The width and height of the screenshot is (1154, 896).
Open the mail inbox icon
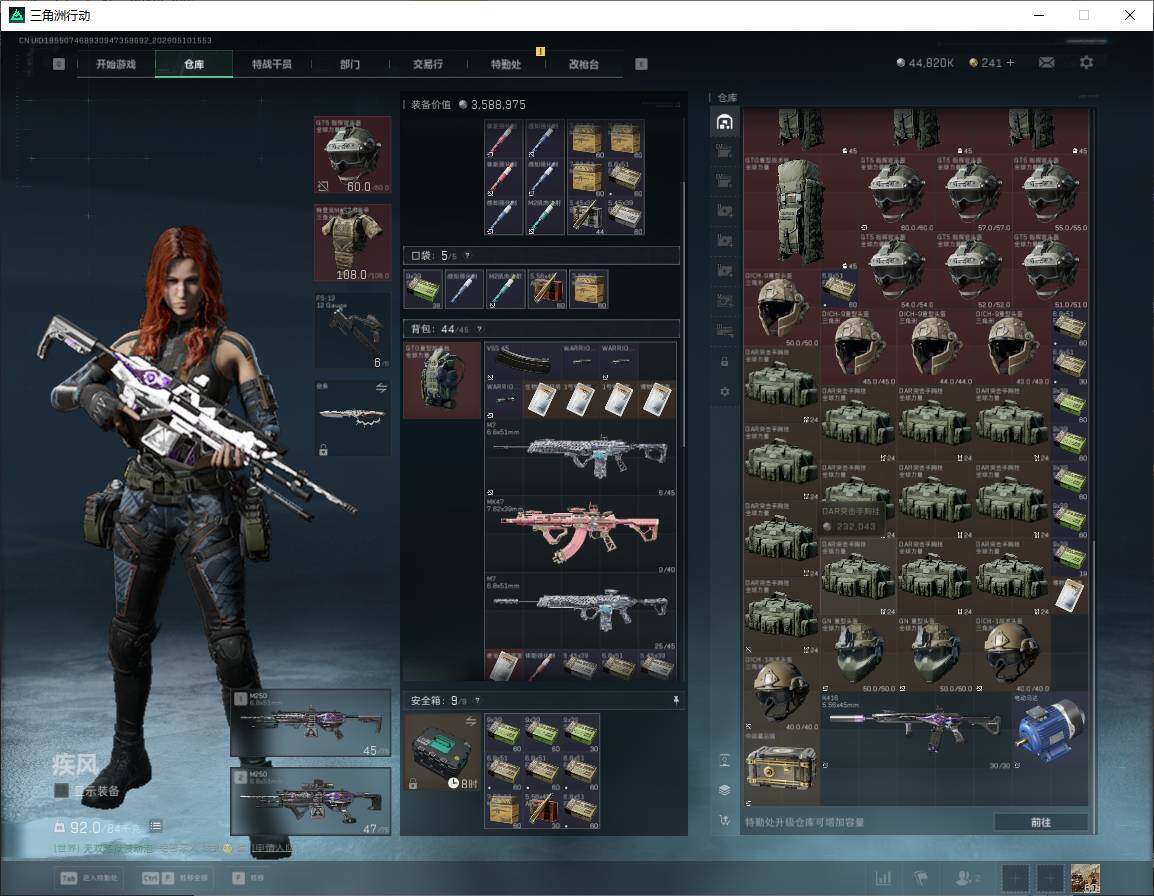pyautogui.click(x=1047, y=63)
